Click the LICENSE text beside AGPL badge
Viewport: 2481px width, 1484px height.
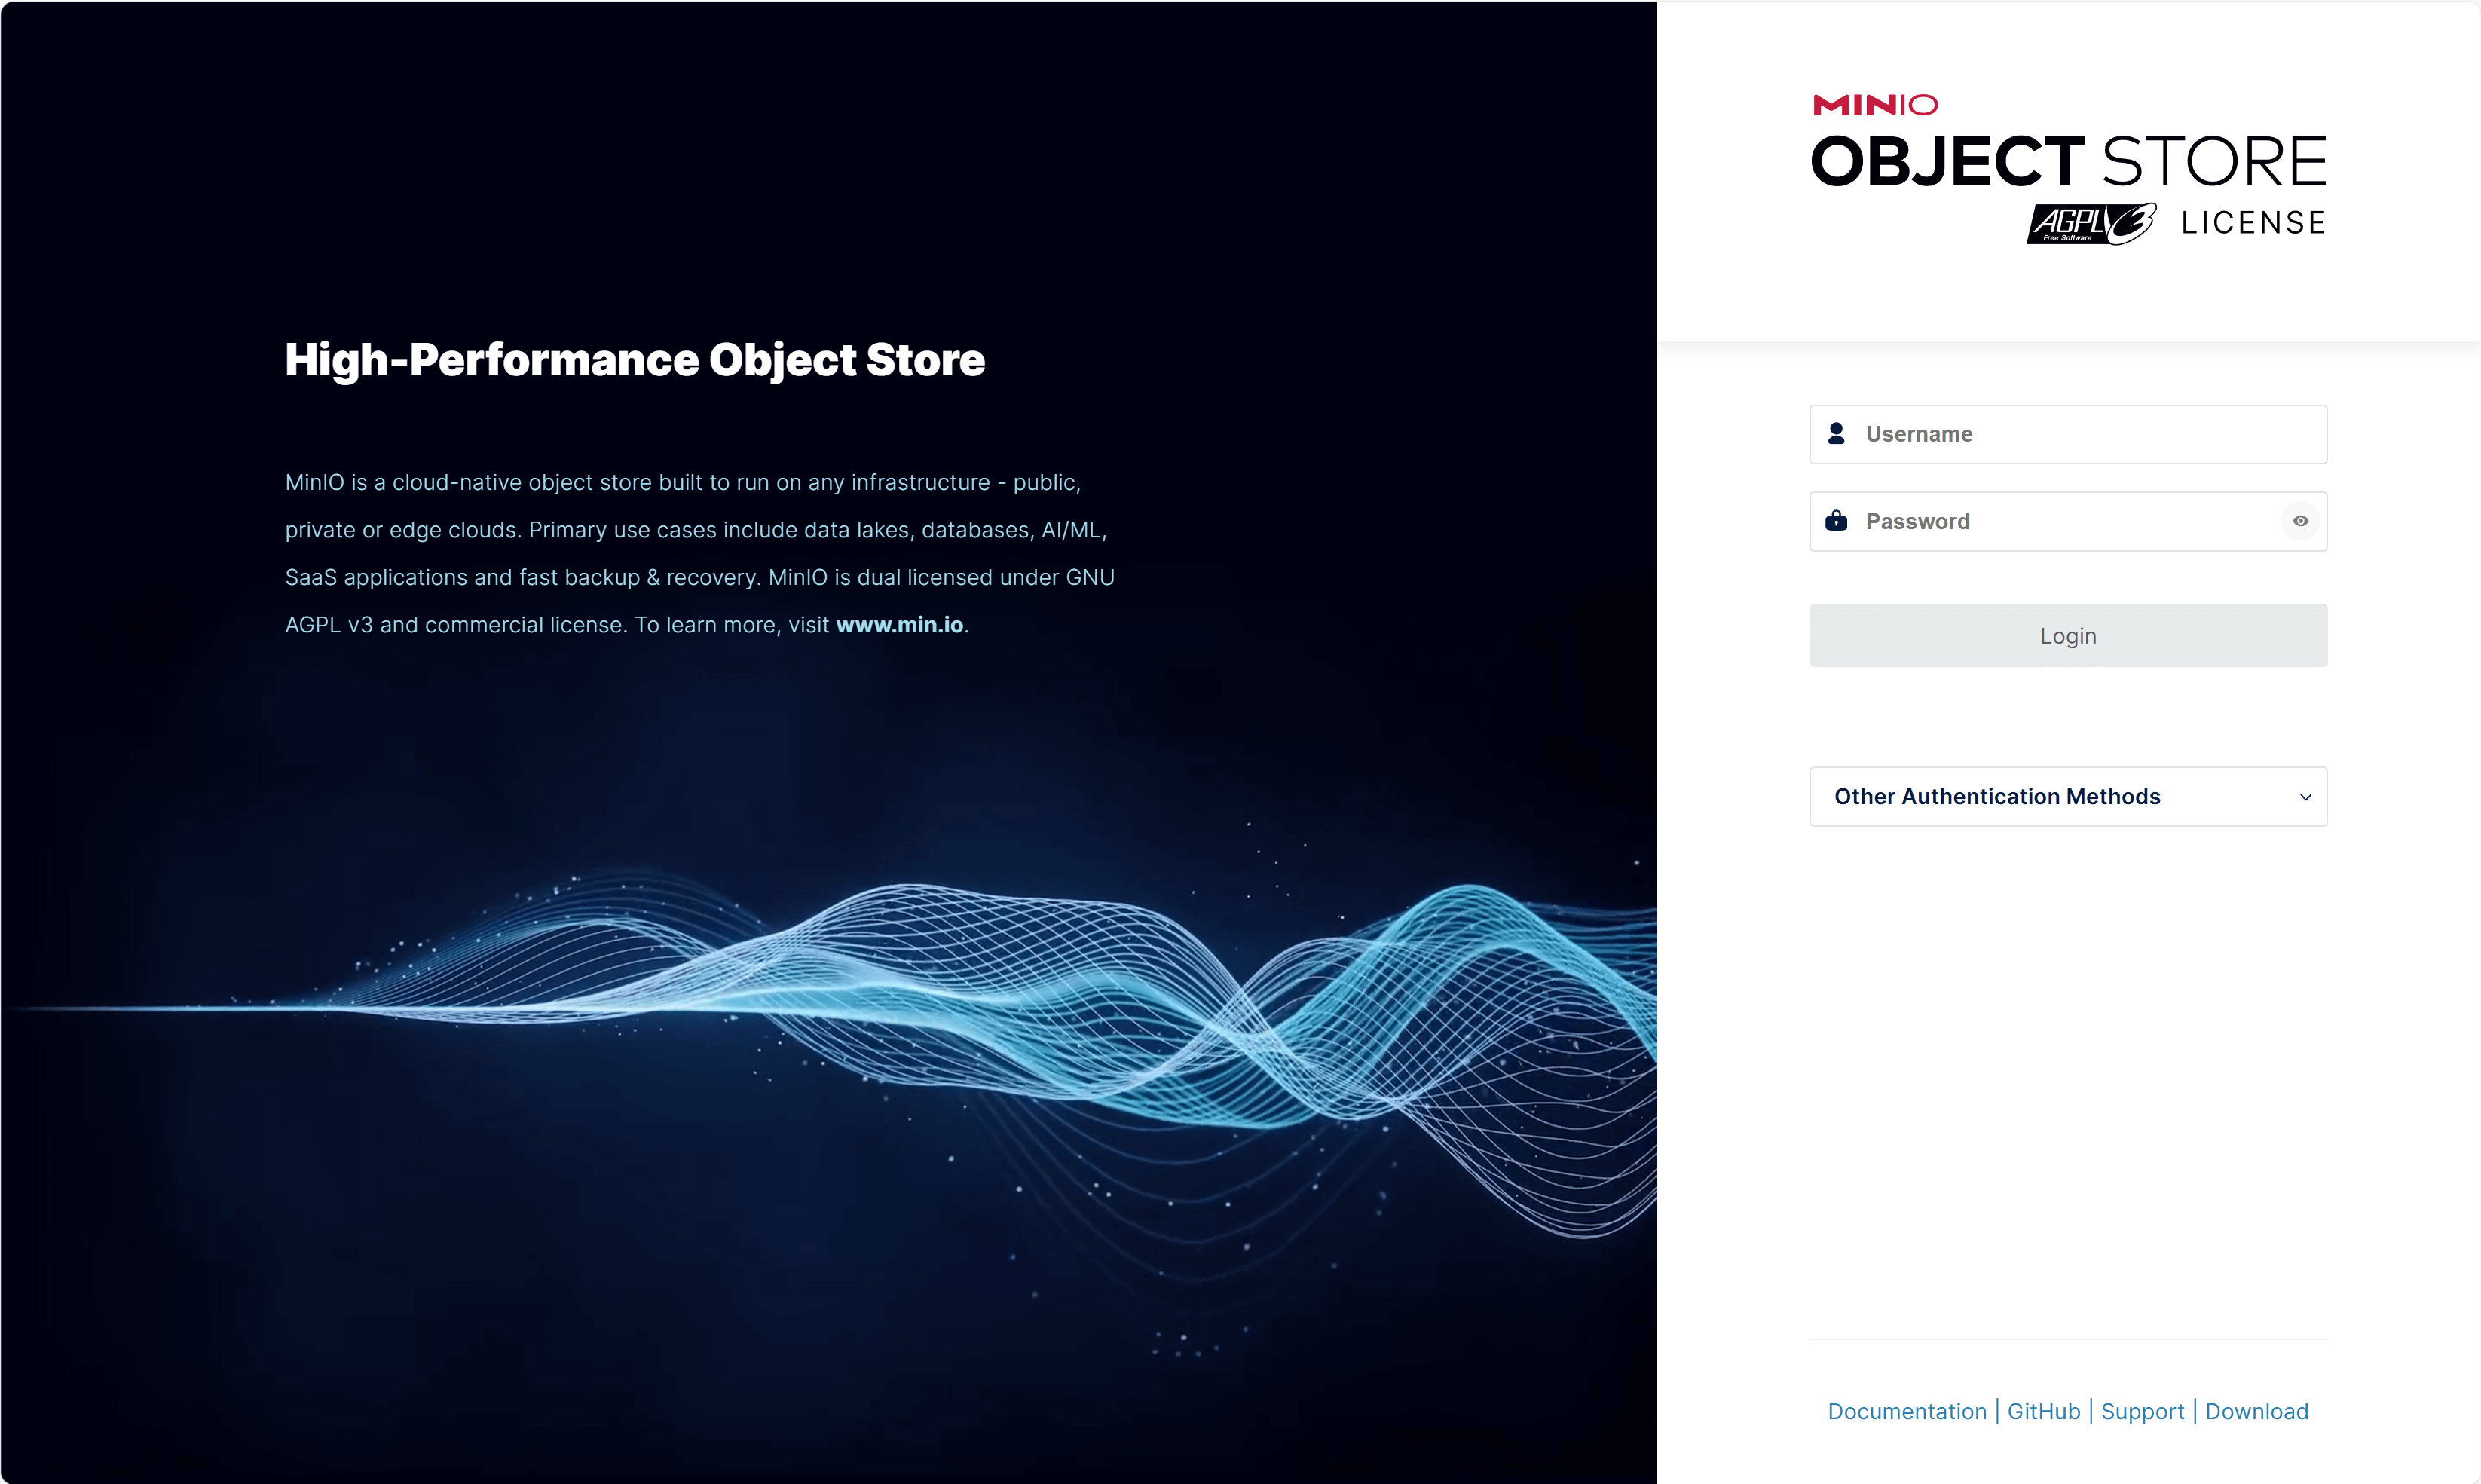(x=2253, y=223)
